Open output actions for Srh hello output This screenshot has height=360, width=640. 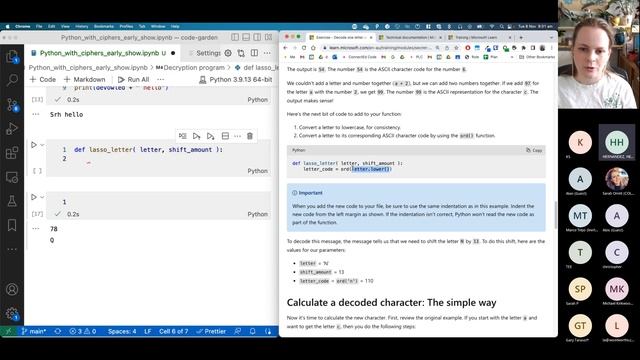[x=36, y=114]
